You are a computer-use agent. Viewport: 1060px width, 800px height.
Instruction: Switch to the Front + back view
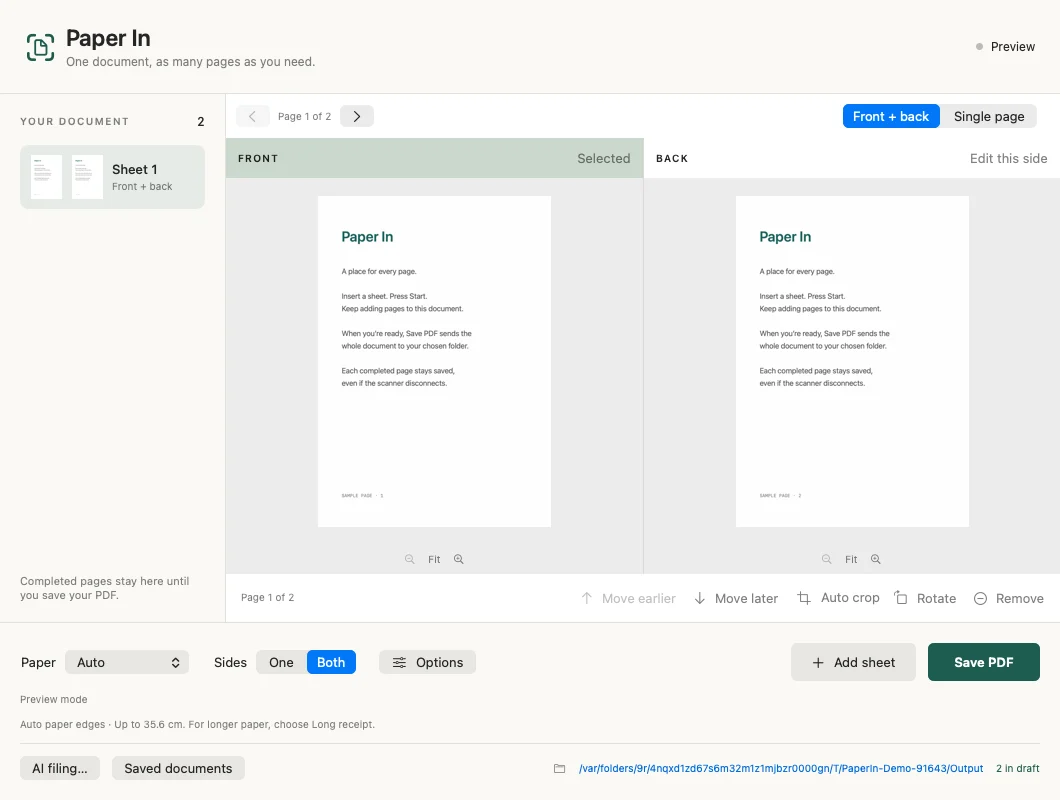pyautogui.click(x=891, y=116)
